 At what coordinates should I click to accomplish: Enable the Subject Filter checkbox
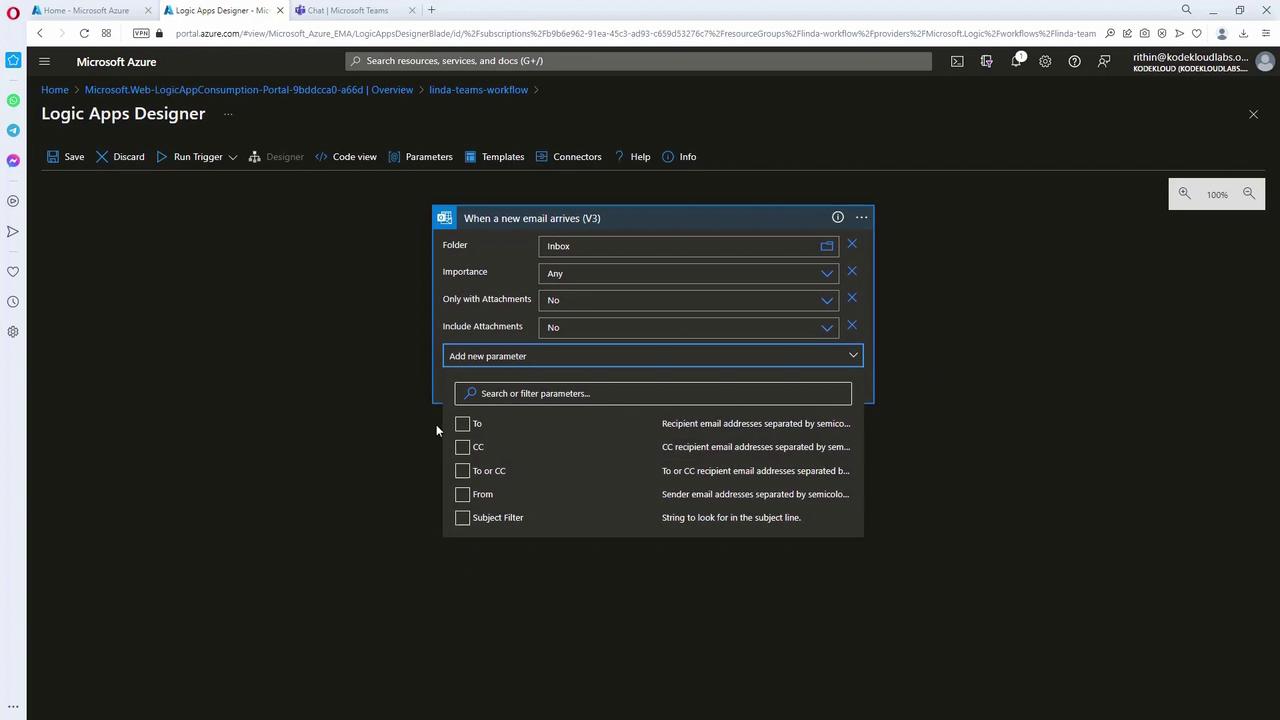coord(462,518)
